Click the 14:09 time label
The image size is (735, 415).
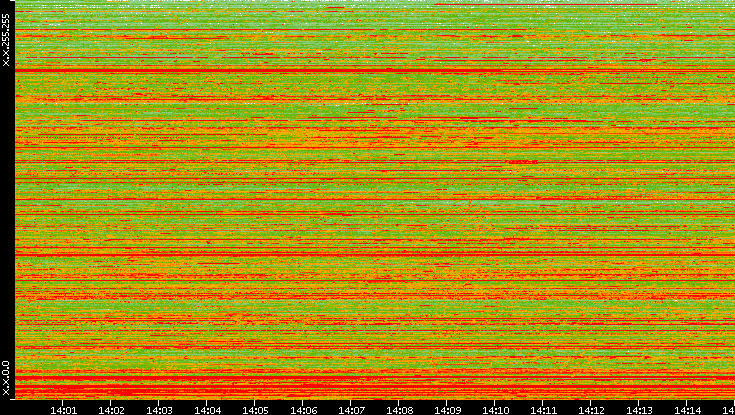click(x=447, y=410)
